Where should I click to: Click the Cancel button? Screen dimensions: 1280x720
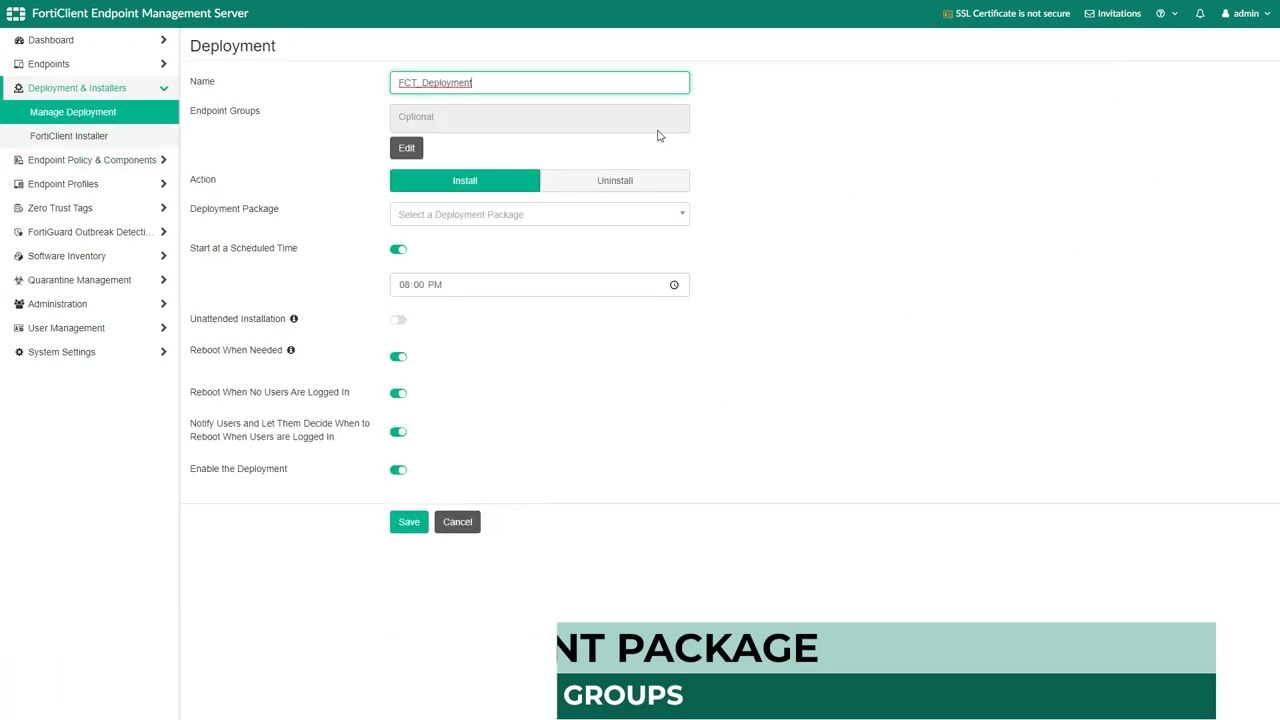[457, 522]
